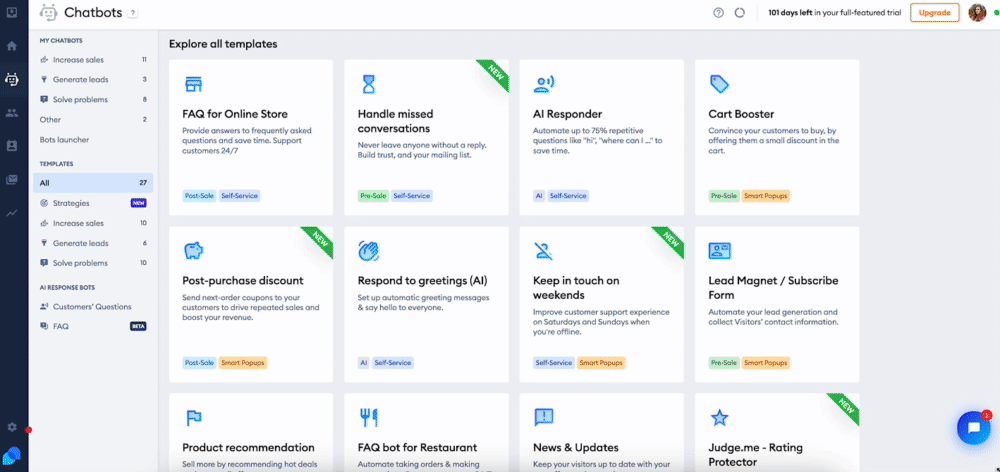Click Pre-Sale tag on Lead Magnet card
This screenshot has height=472, width=1000.
tap(724, 363)
